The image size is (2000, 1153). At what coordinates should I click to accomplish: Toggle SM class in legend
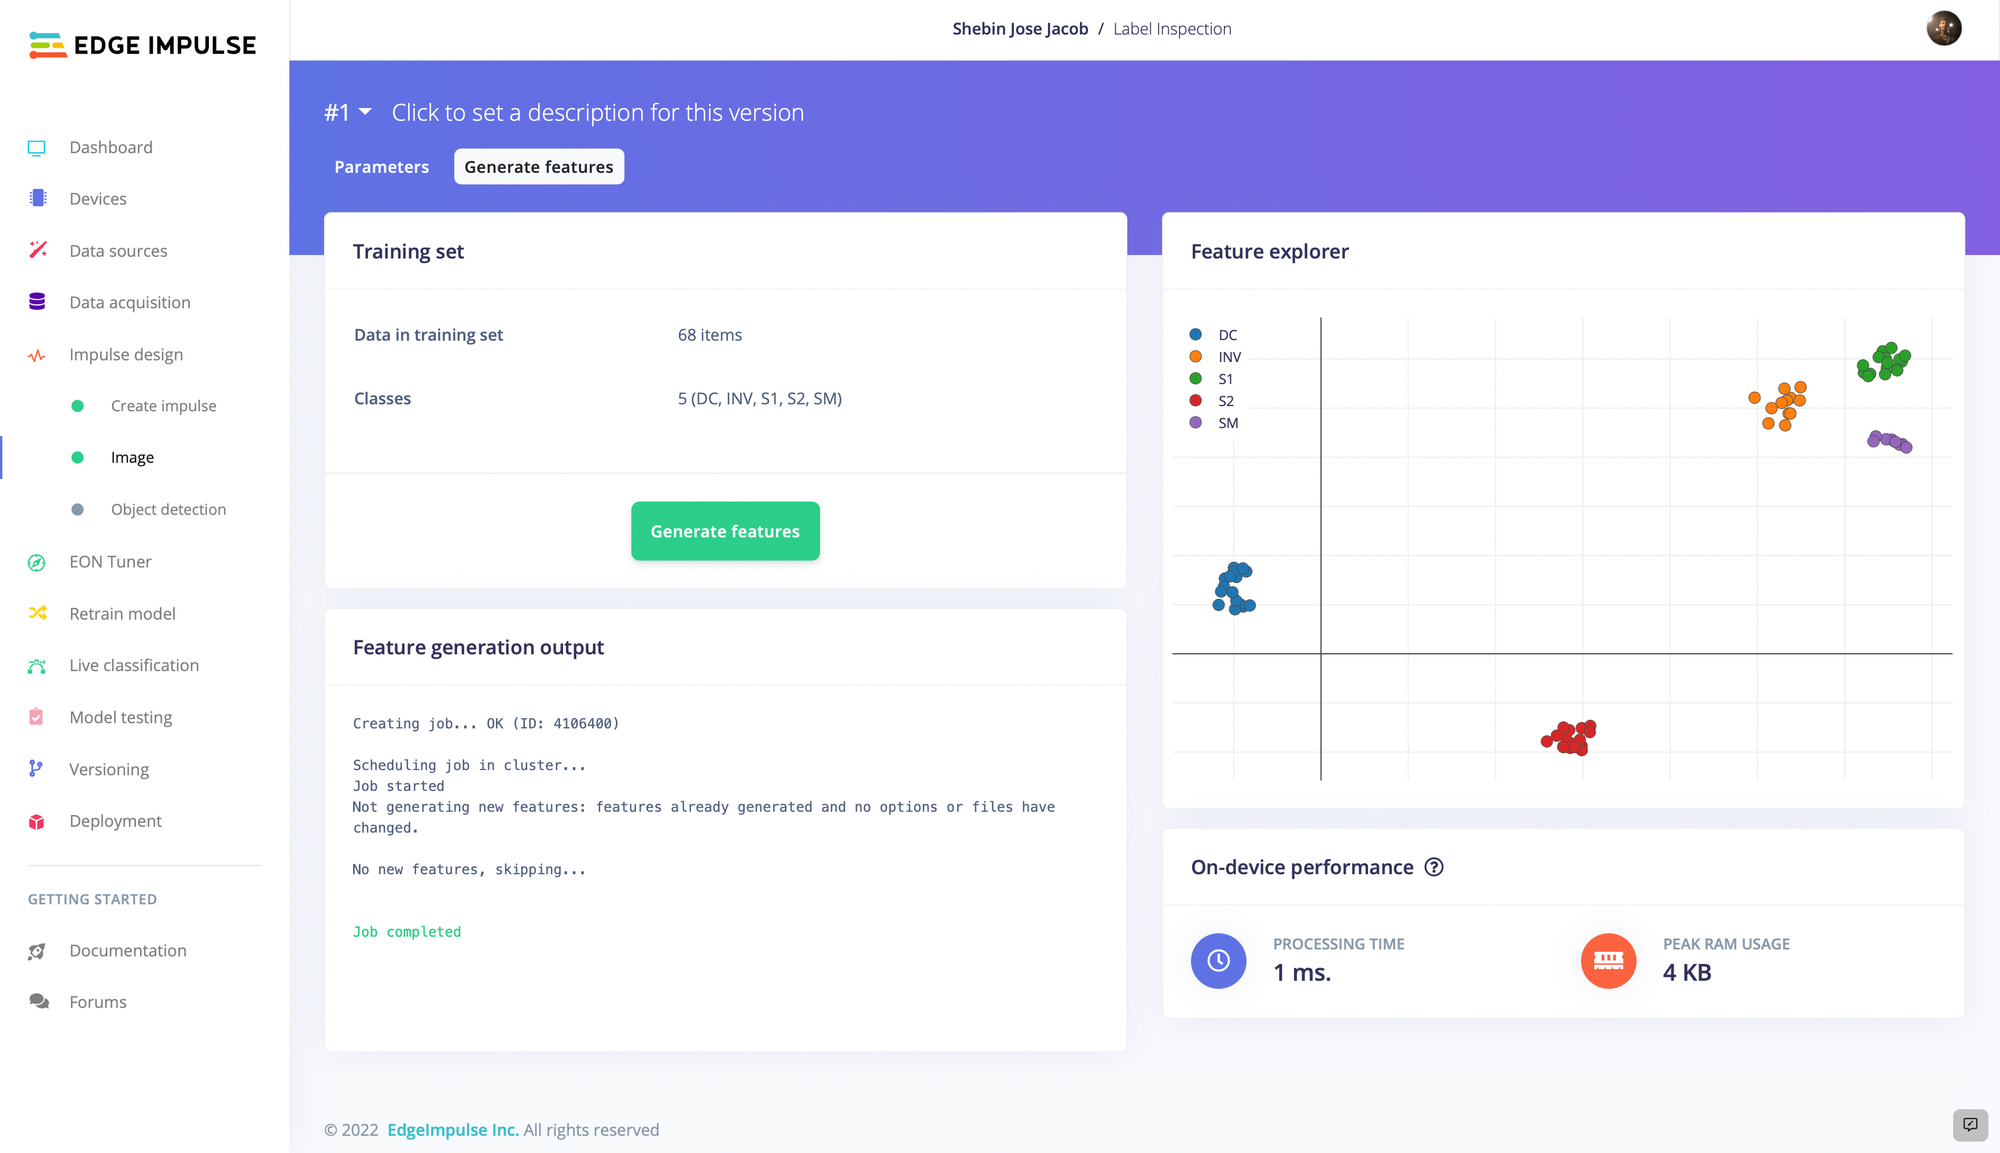click(1227, 423)
